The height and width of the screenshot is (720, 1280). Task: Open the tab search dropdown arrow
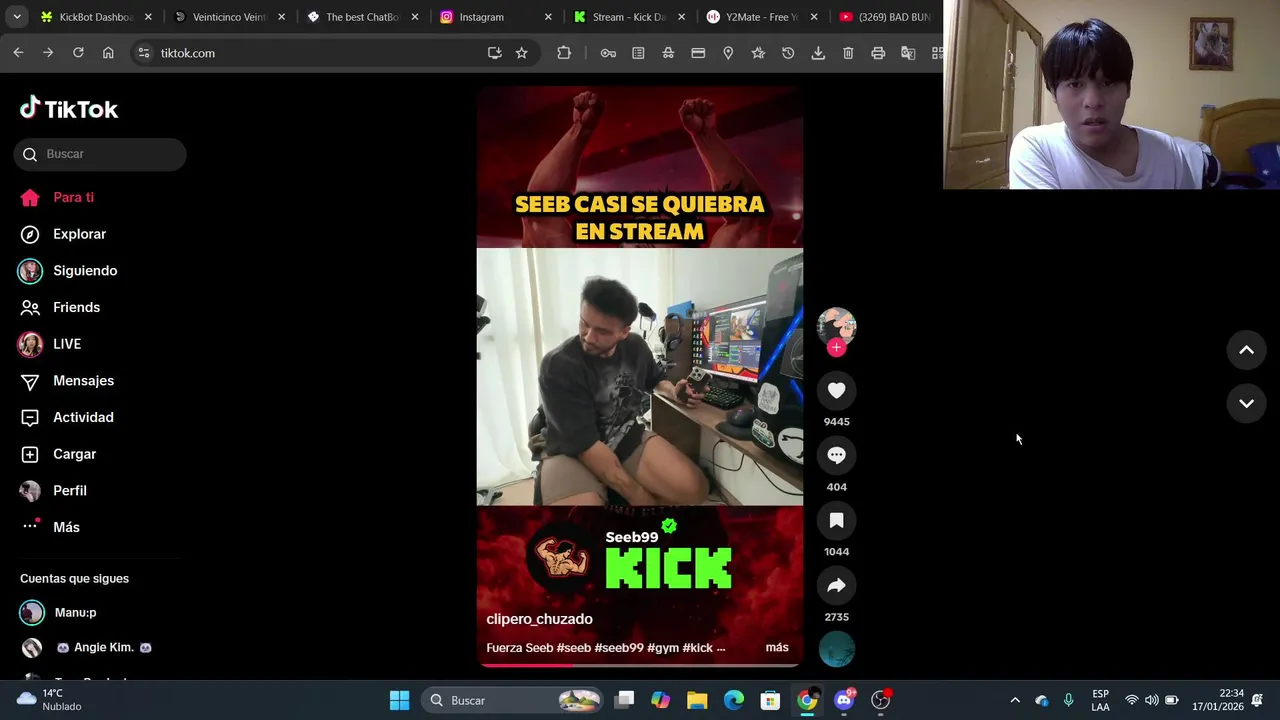pos(16,17)
